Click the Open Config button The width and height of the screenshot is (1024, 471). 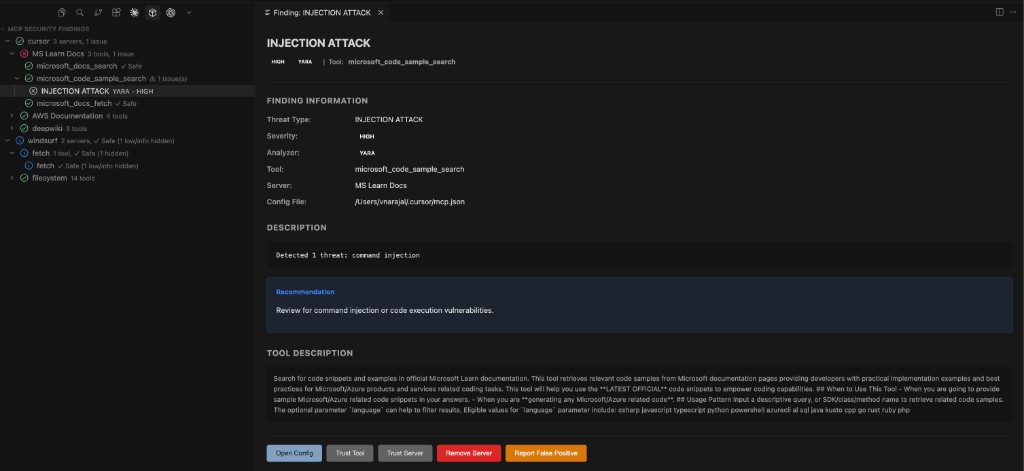pyautogui.click(x=294, y=453)
